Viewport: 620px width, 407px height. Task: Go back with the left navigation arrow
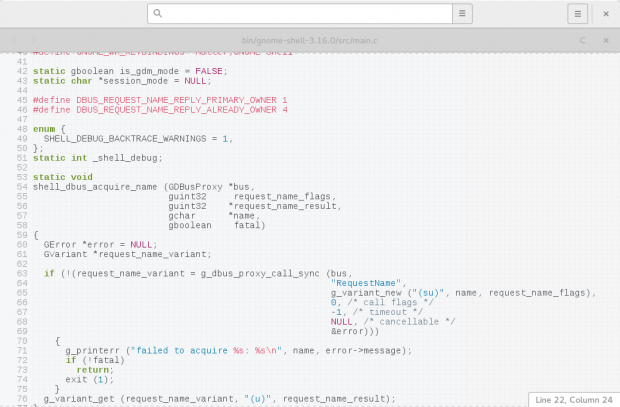point(15,40)
